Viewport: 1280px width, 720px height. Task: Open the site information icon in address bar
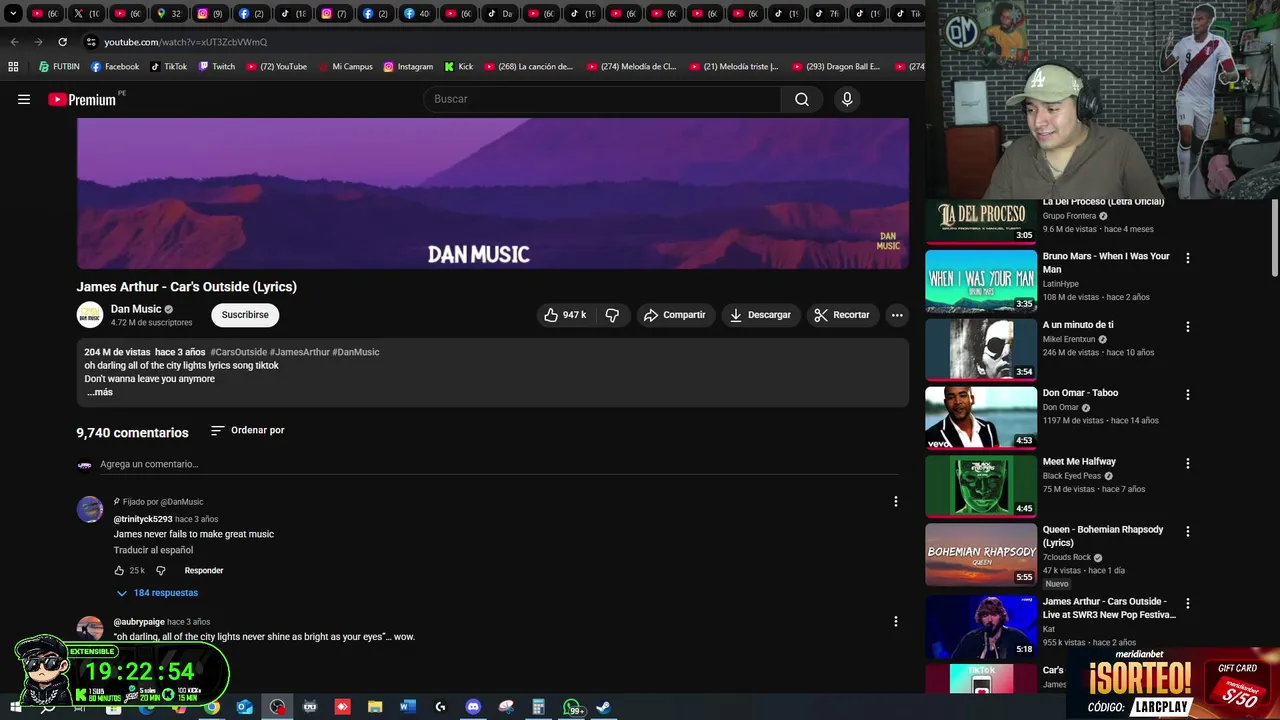click(x=91, y=42)
